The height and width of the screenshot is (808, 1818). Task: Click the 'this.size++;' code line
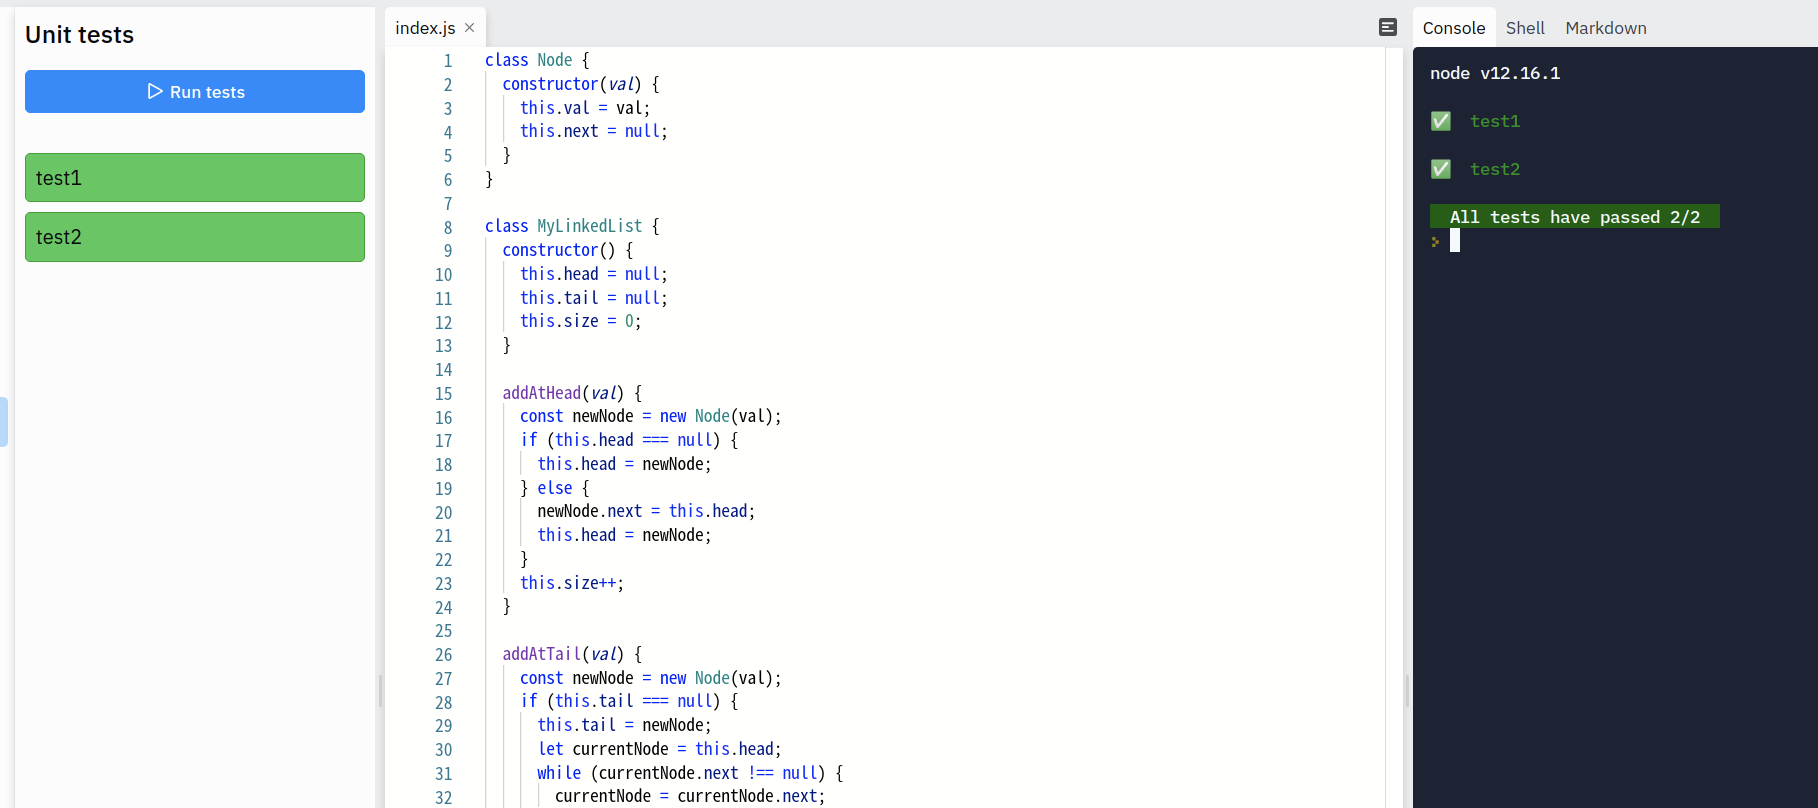(572, 583)
